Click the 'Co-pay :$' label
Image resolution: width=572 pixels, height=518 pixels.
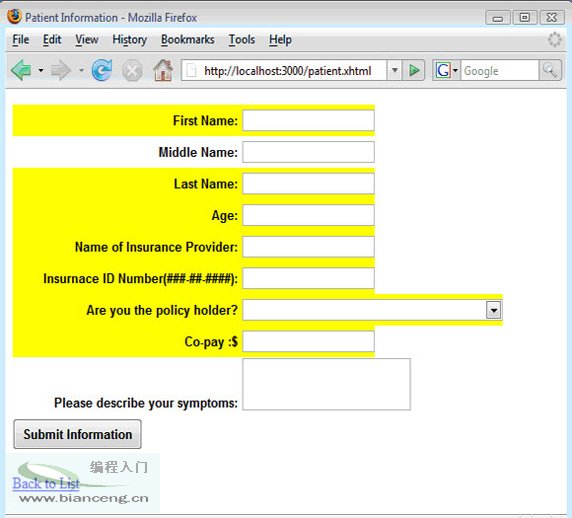(x=211, y=342)
